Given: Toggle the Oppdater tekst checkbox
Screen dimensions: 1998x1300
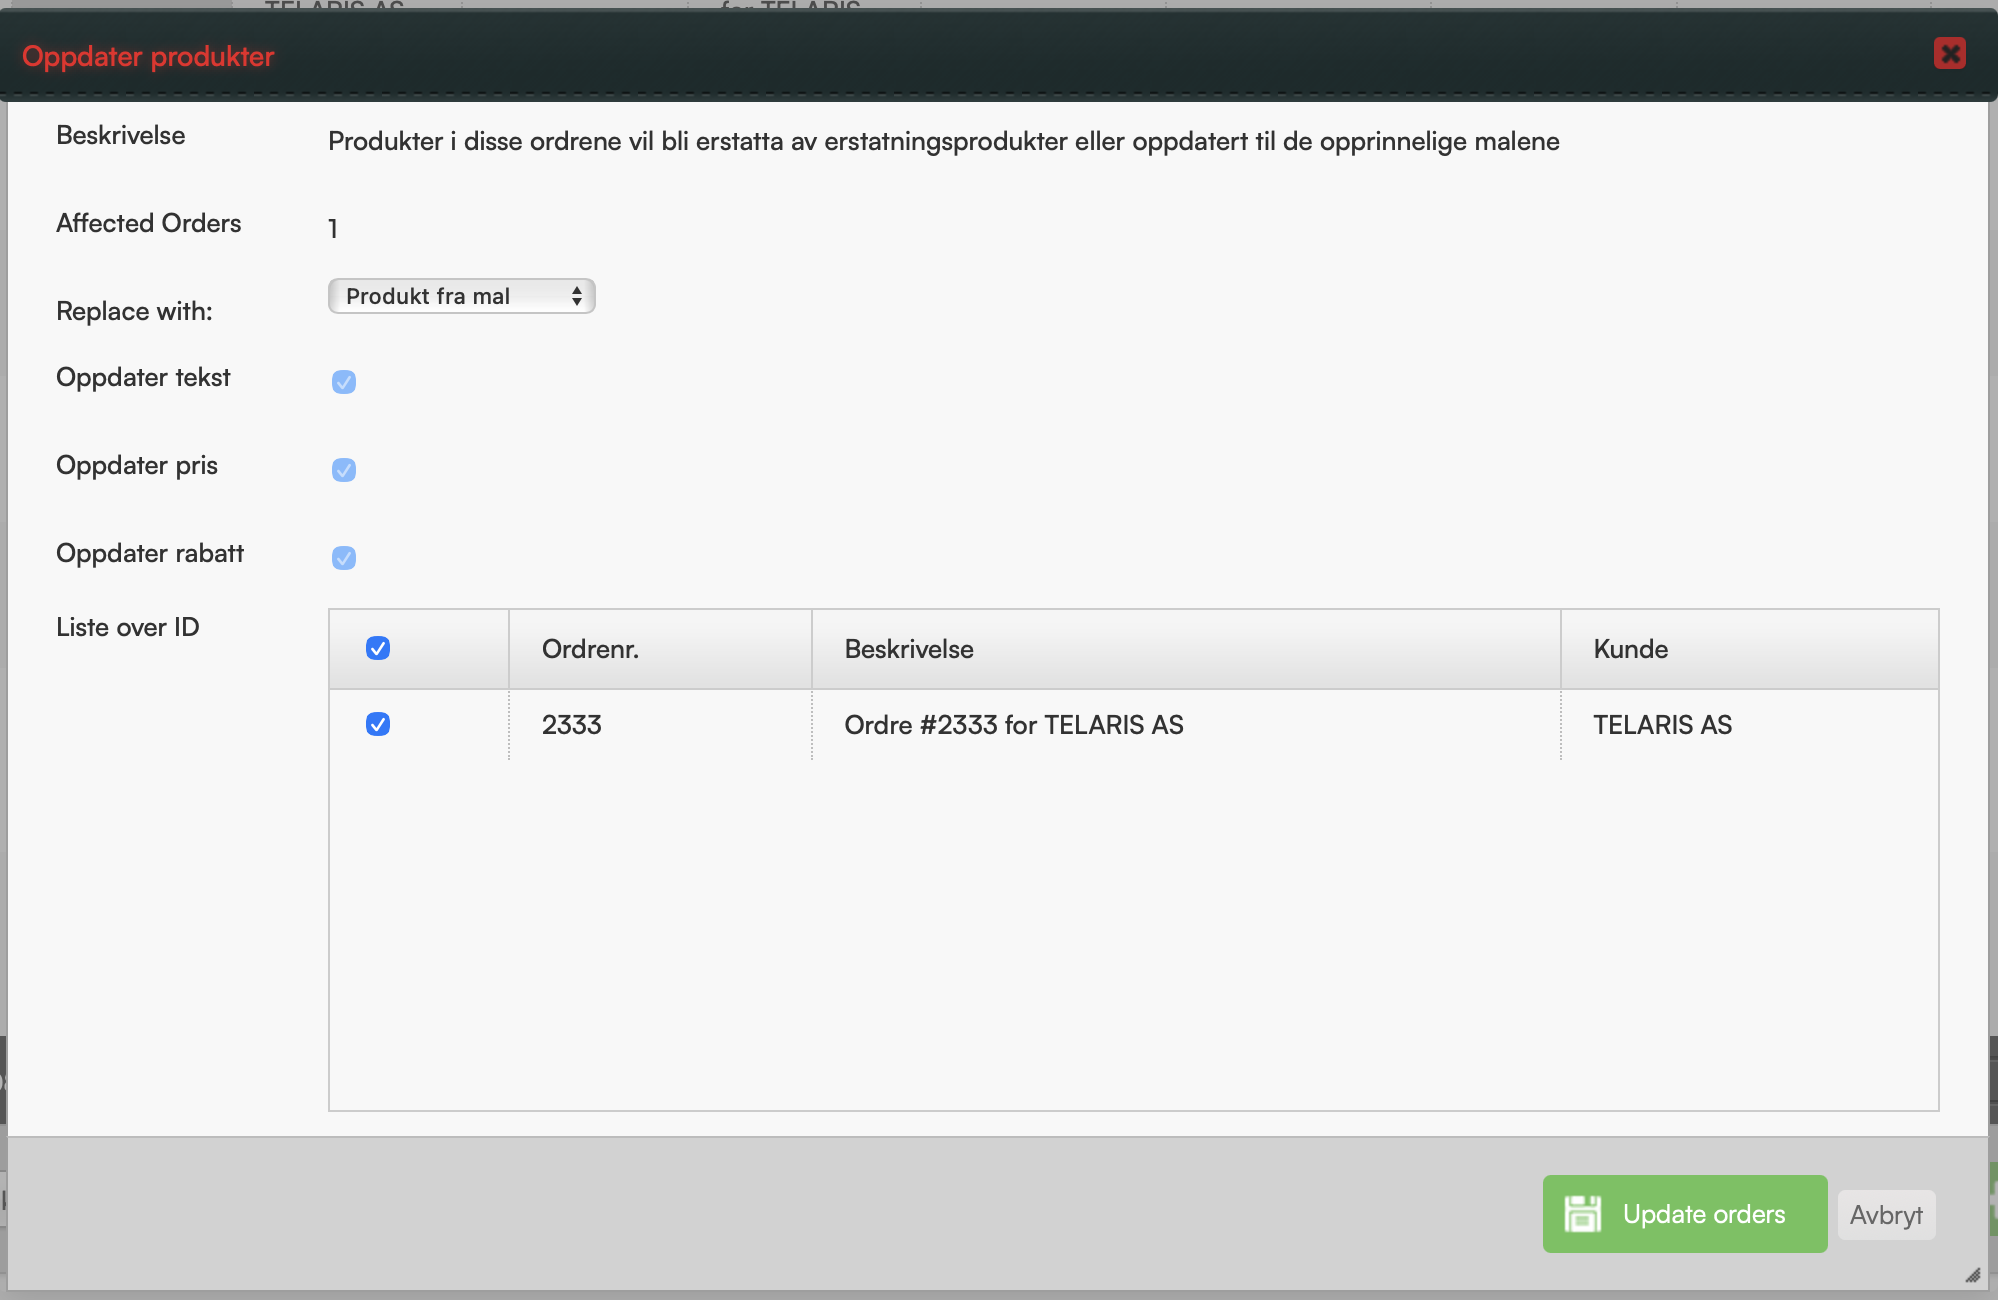Looking at the screenshot, I should click(344, 382).
